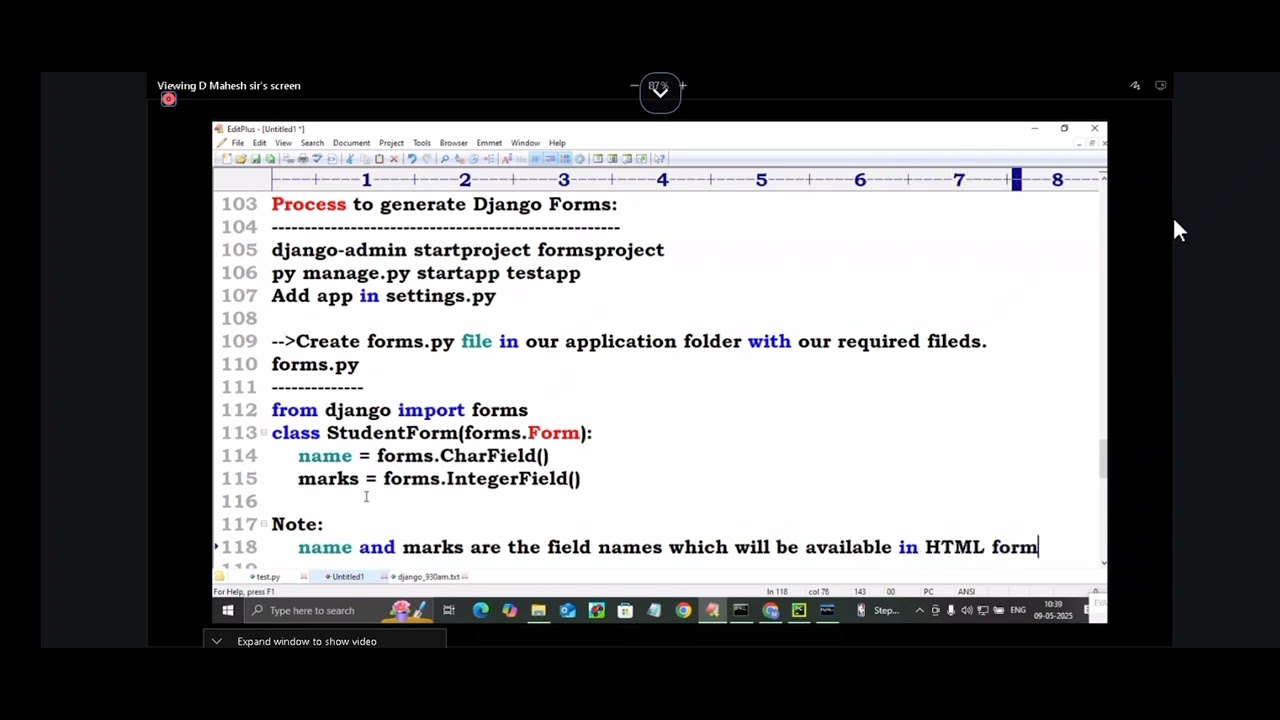Image resolution: width=1280 pixels, height=720 pixels.
Task: Click the Redo toolbar icon
Action: (428, 159)
